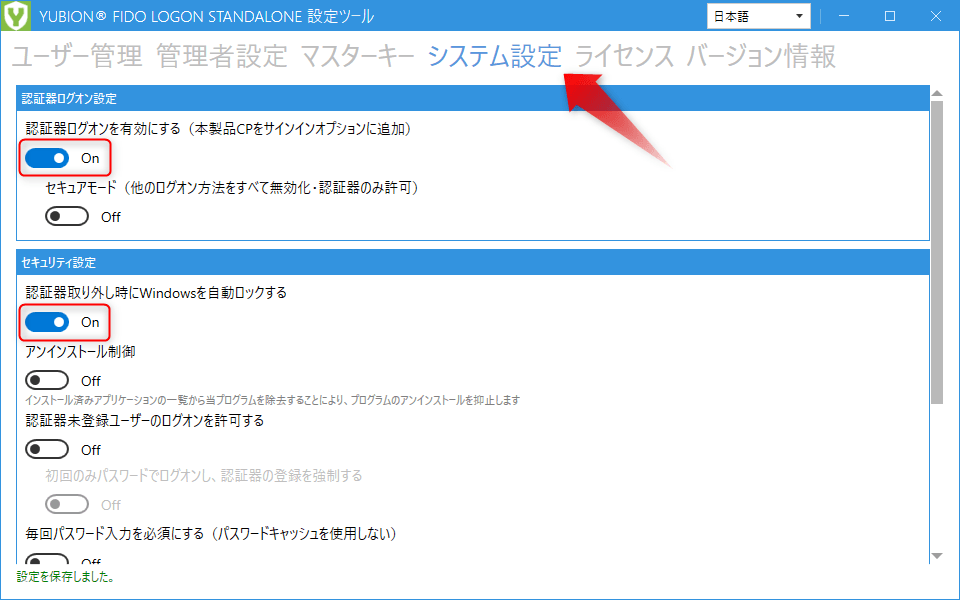The width and height of the screenshot is (960, 600).
Task: Click the scrollbar down arrow
Action: point(937,556)
